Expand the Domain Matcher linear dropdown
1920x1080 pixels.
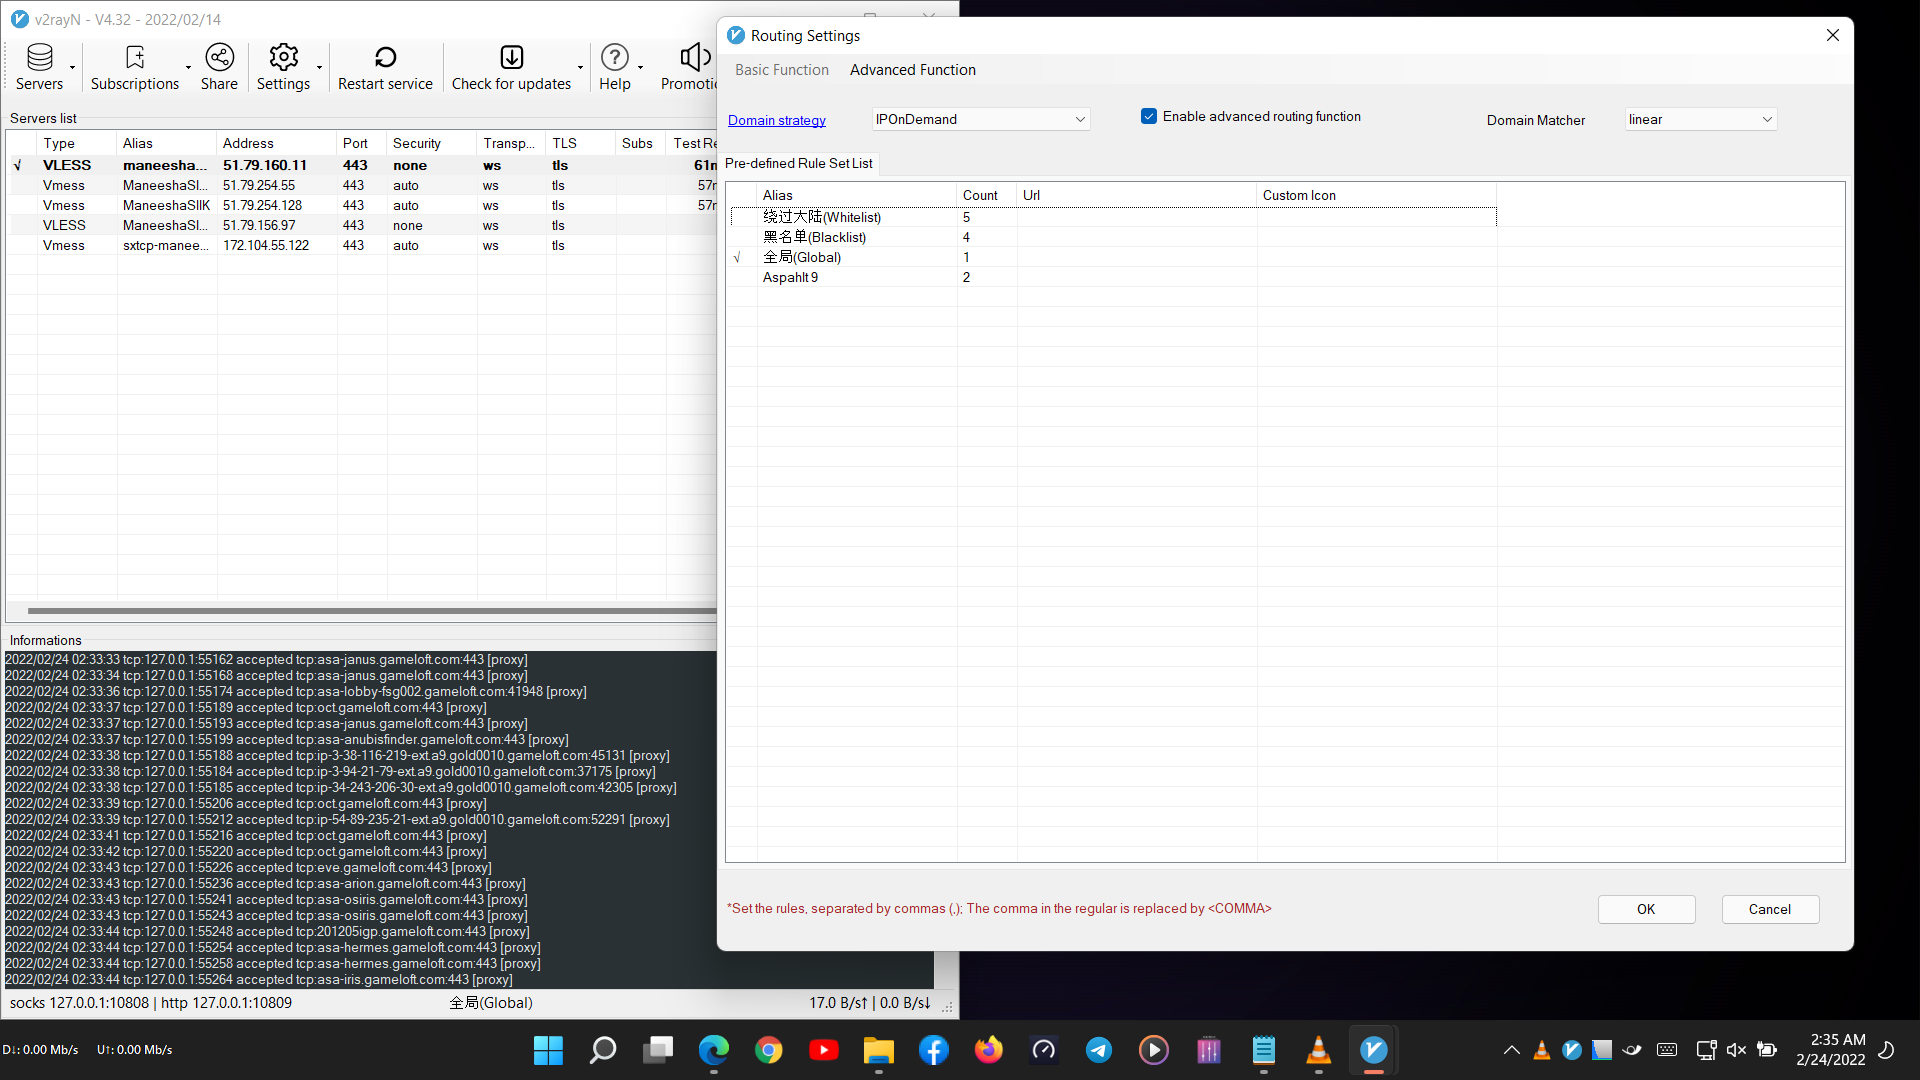[x=1766, y=119]
